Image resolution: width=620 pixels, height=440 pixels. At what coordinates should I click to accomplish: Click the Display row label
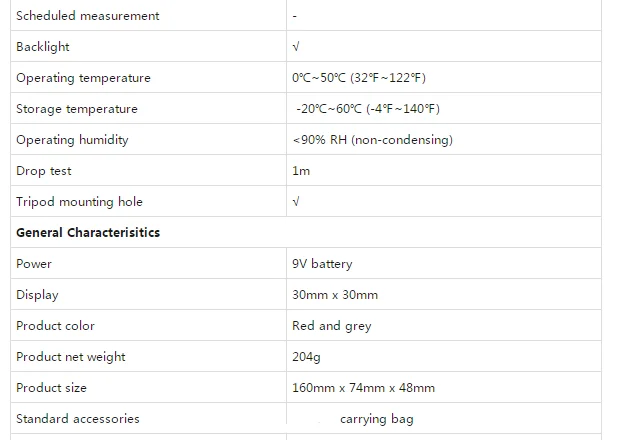(37, 295)
